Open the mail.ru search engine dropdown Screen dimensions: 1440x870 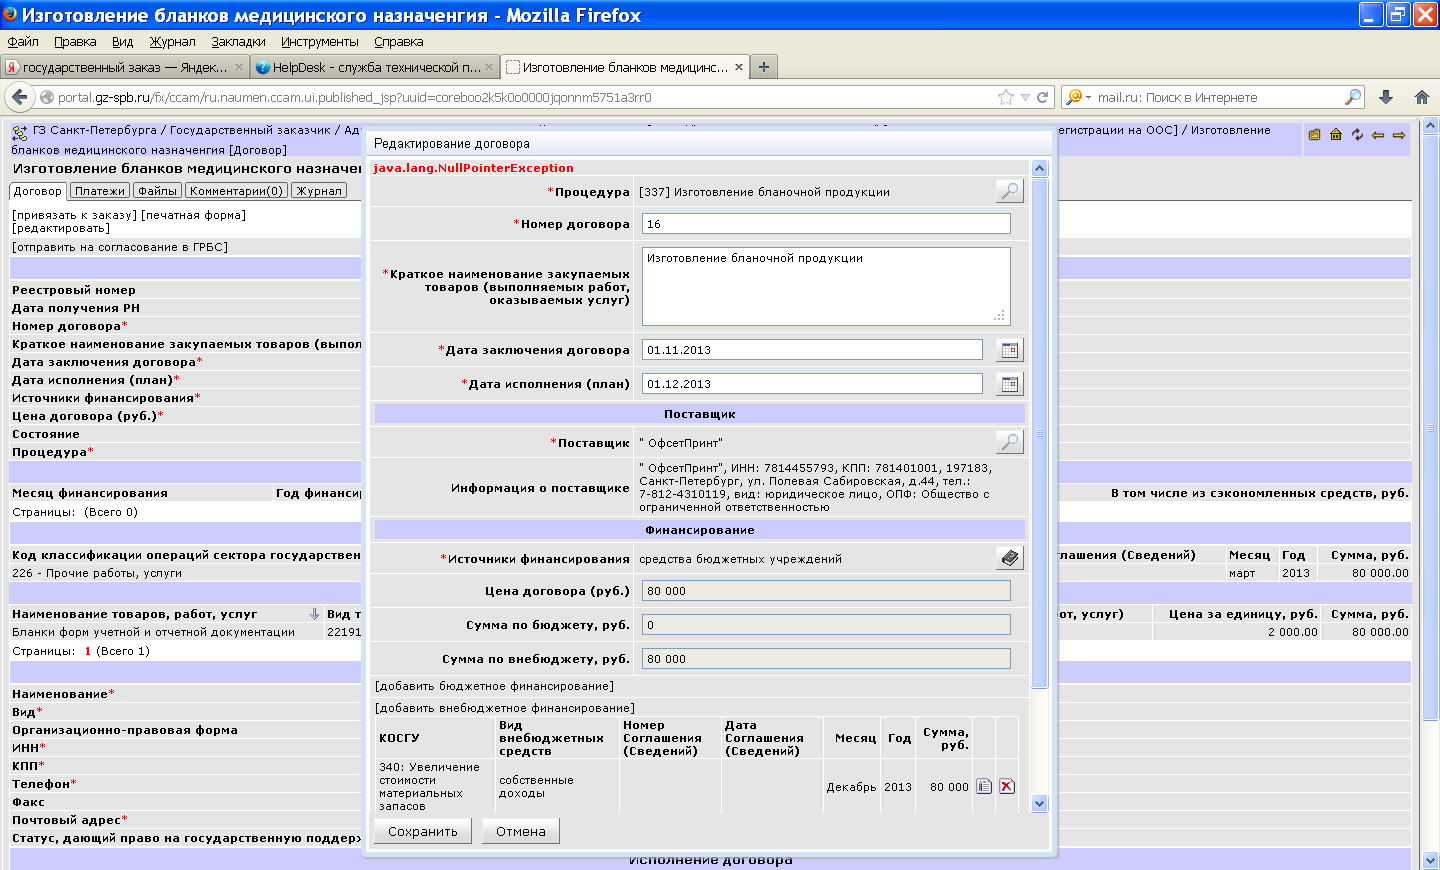1077,97
